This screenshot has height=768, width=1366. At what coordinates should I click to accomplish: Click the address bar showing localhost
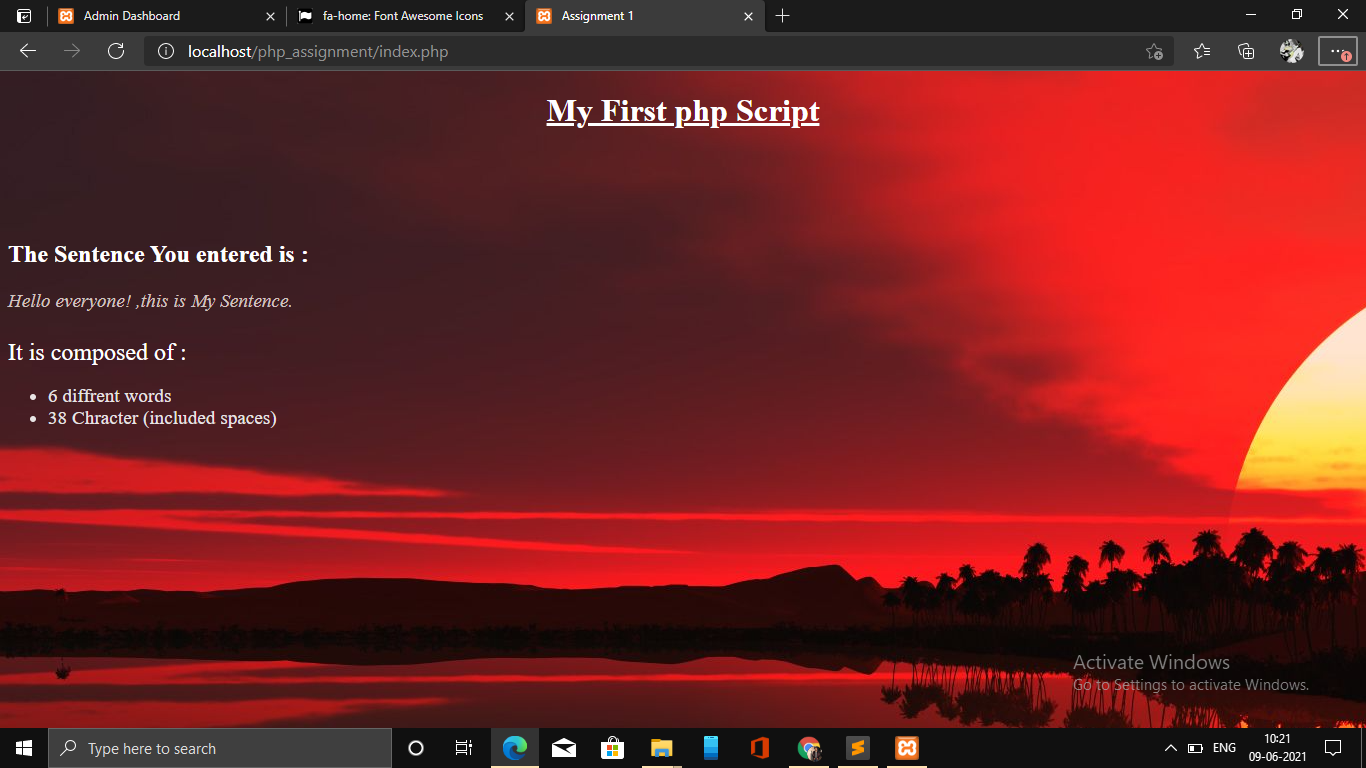pos(400,51)
